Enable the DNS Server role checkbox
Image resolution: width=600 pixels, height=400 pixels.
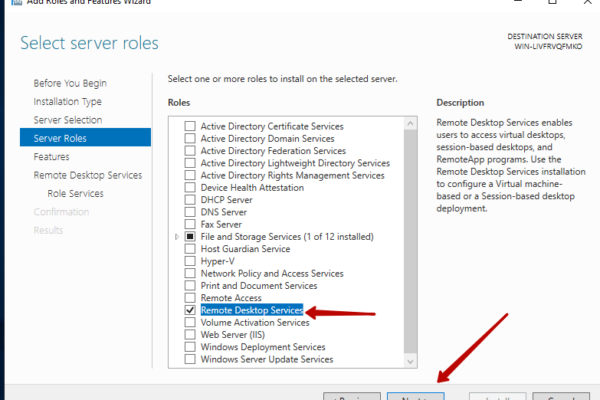(190, 212)
